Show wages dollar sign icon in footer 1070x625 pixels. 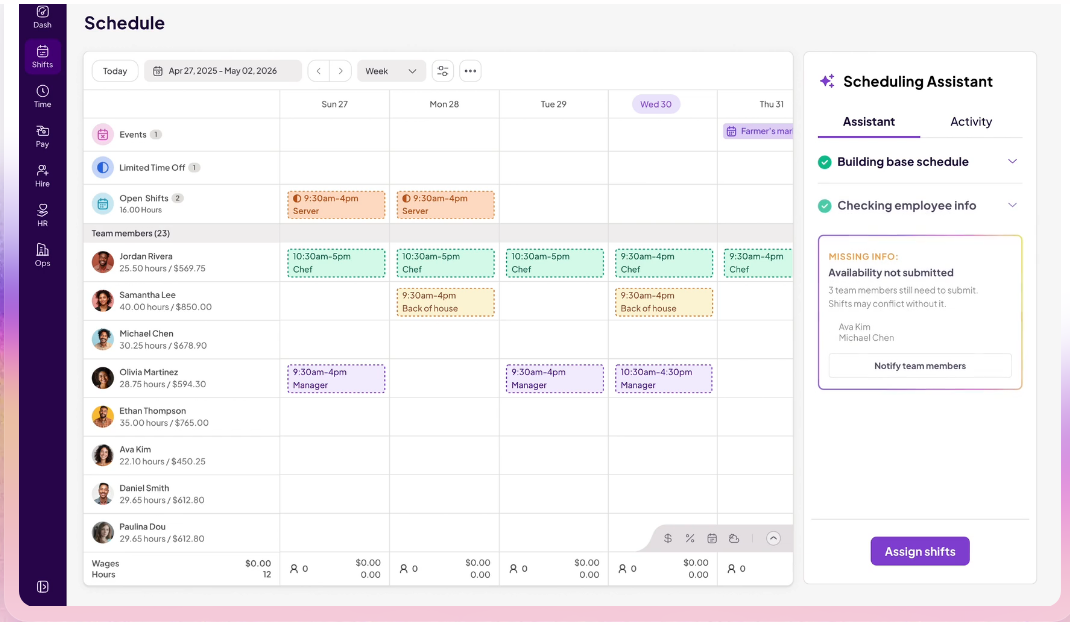click(668, 538)
